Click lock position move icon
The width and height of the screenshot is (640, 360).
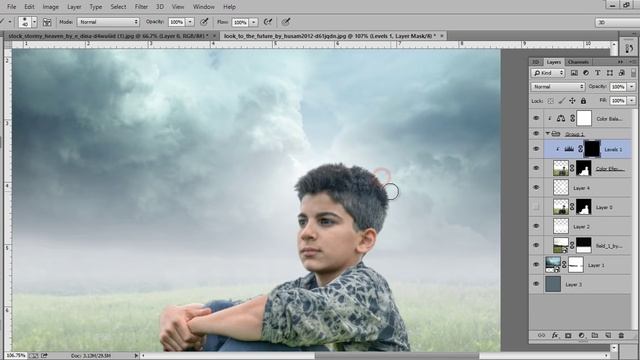pyautogui.click(x=572, y=100)
